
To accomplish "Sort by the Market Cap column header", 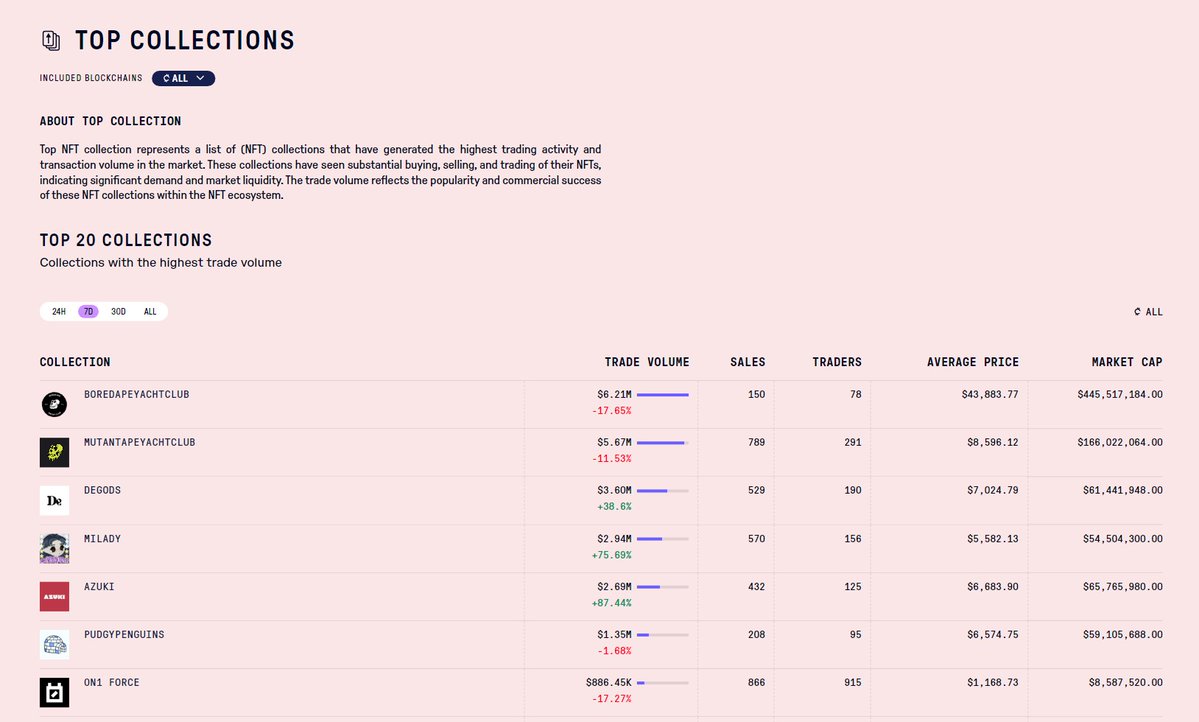I will point(1127,362).
